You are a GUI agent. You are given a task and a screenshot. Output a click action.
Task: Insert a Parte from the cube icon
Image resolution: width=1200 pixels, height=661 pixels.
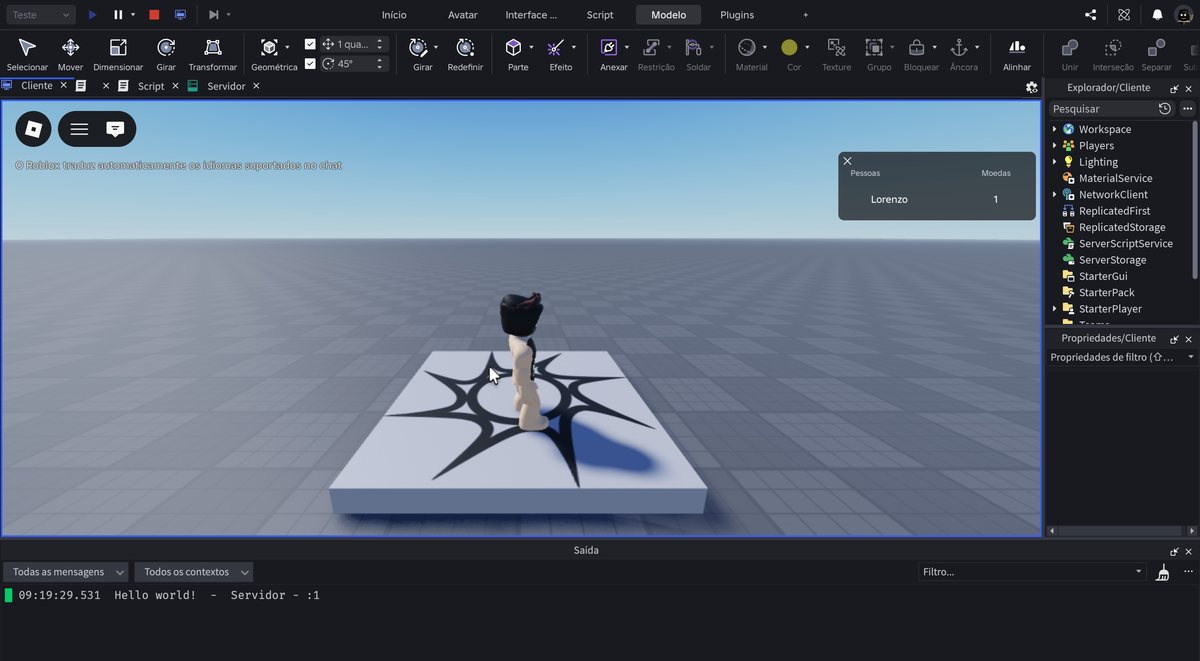pos(513,48)
